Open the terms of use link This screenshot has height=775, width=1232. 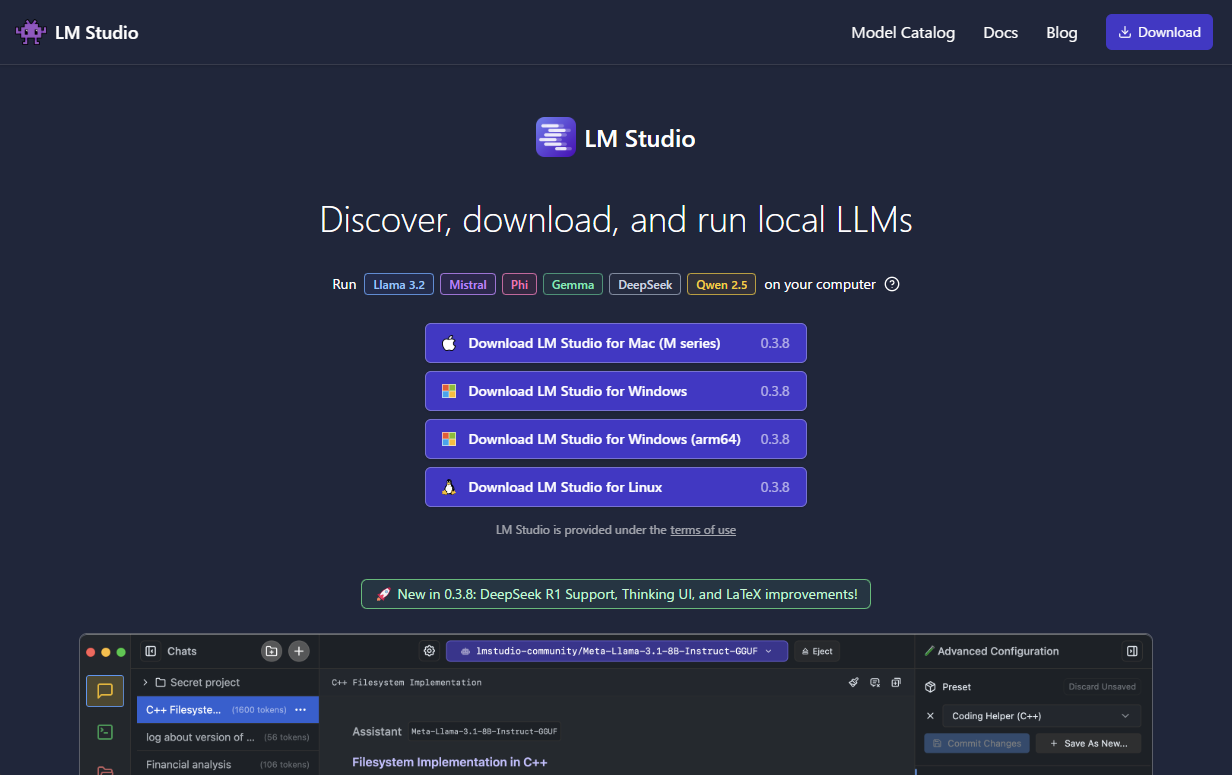tap(703, 530)
